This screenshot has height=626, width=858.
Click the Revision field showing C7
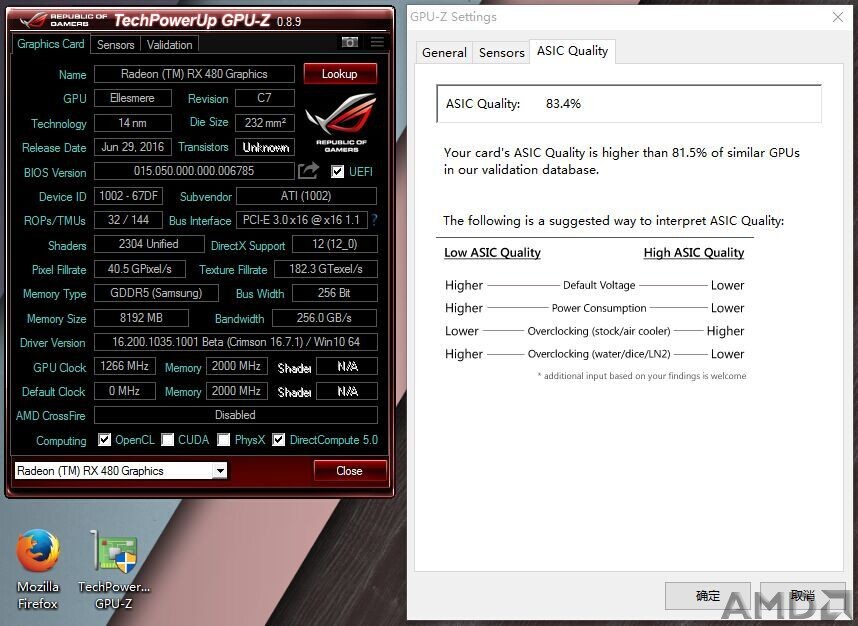tap(264, 98)
